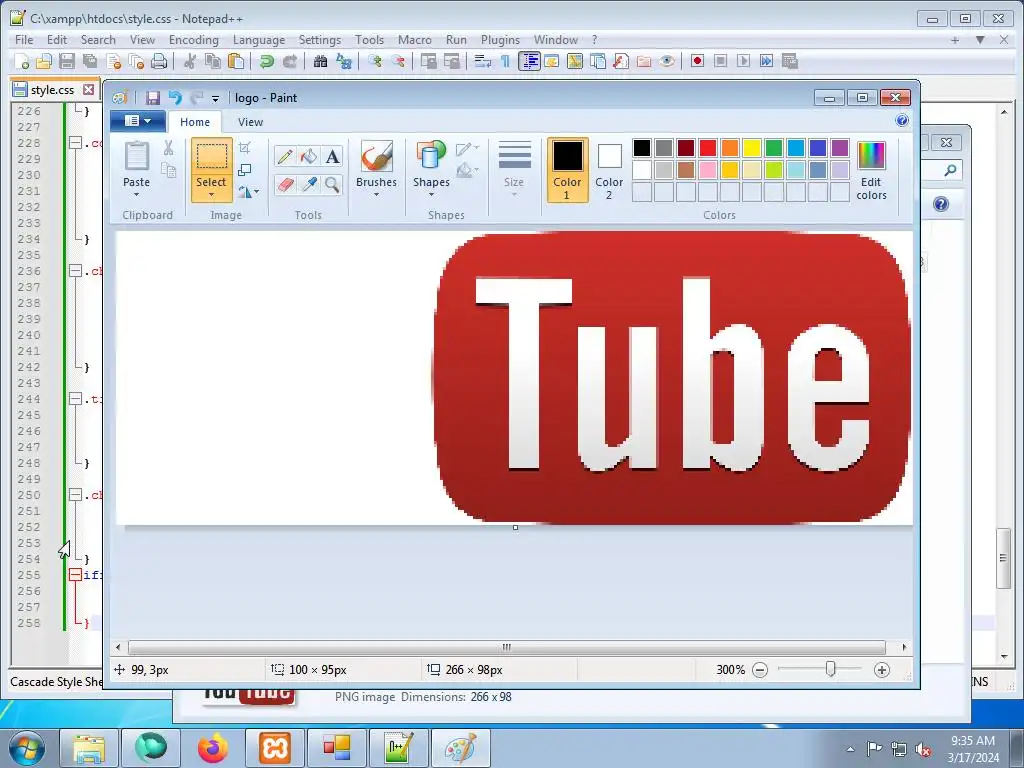Viewport: 1024px width, 768px height.
Task: Open XAMPP from the taskbar
Action: coord(275,748)
